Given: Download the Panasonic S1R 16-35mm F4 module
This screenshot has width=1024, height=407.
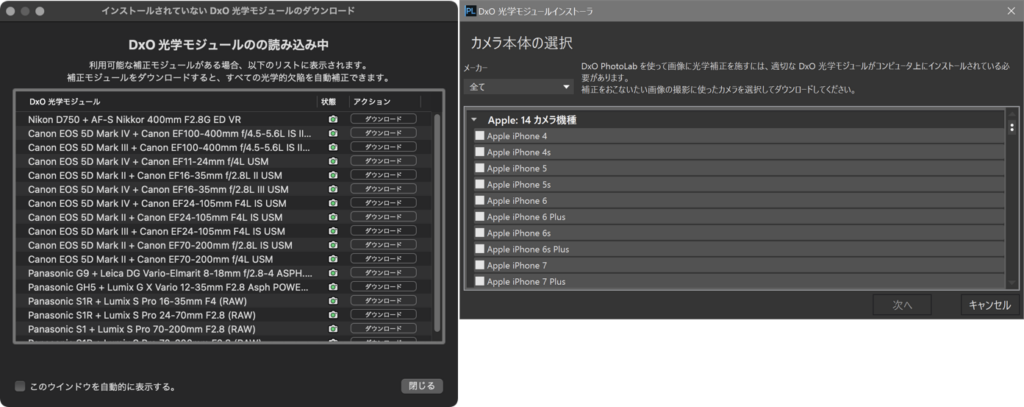Looking at the screenshot, I should coord(383,301).
